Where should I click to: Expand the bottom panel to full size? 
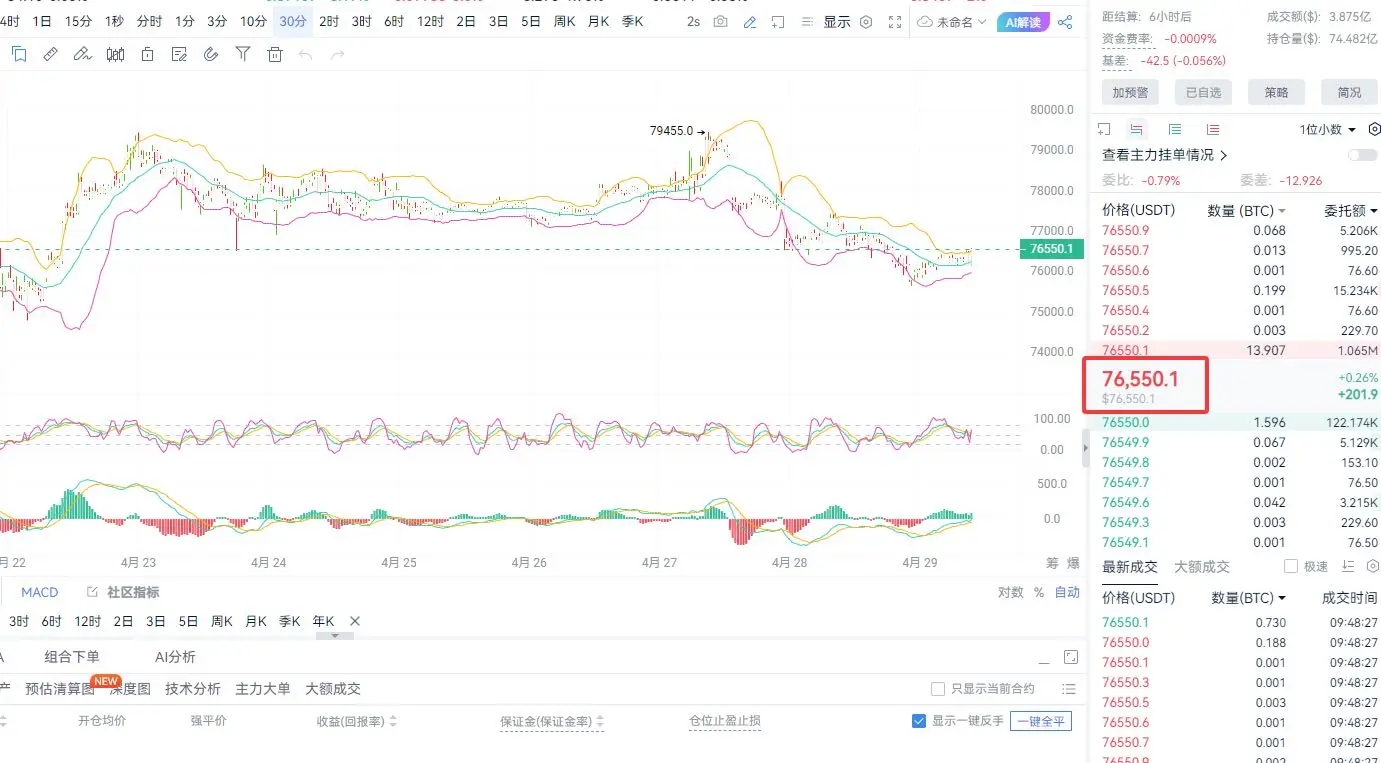pyautogui.click(x=1071, y=657)
